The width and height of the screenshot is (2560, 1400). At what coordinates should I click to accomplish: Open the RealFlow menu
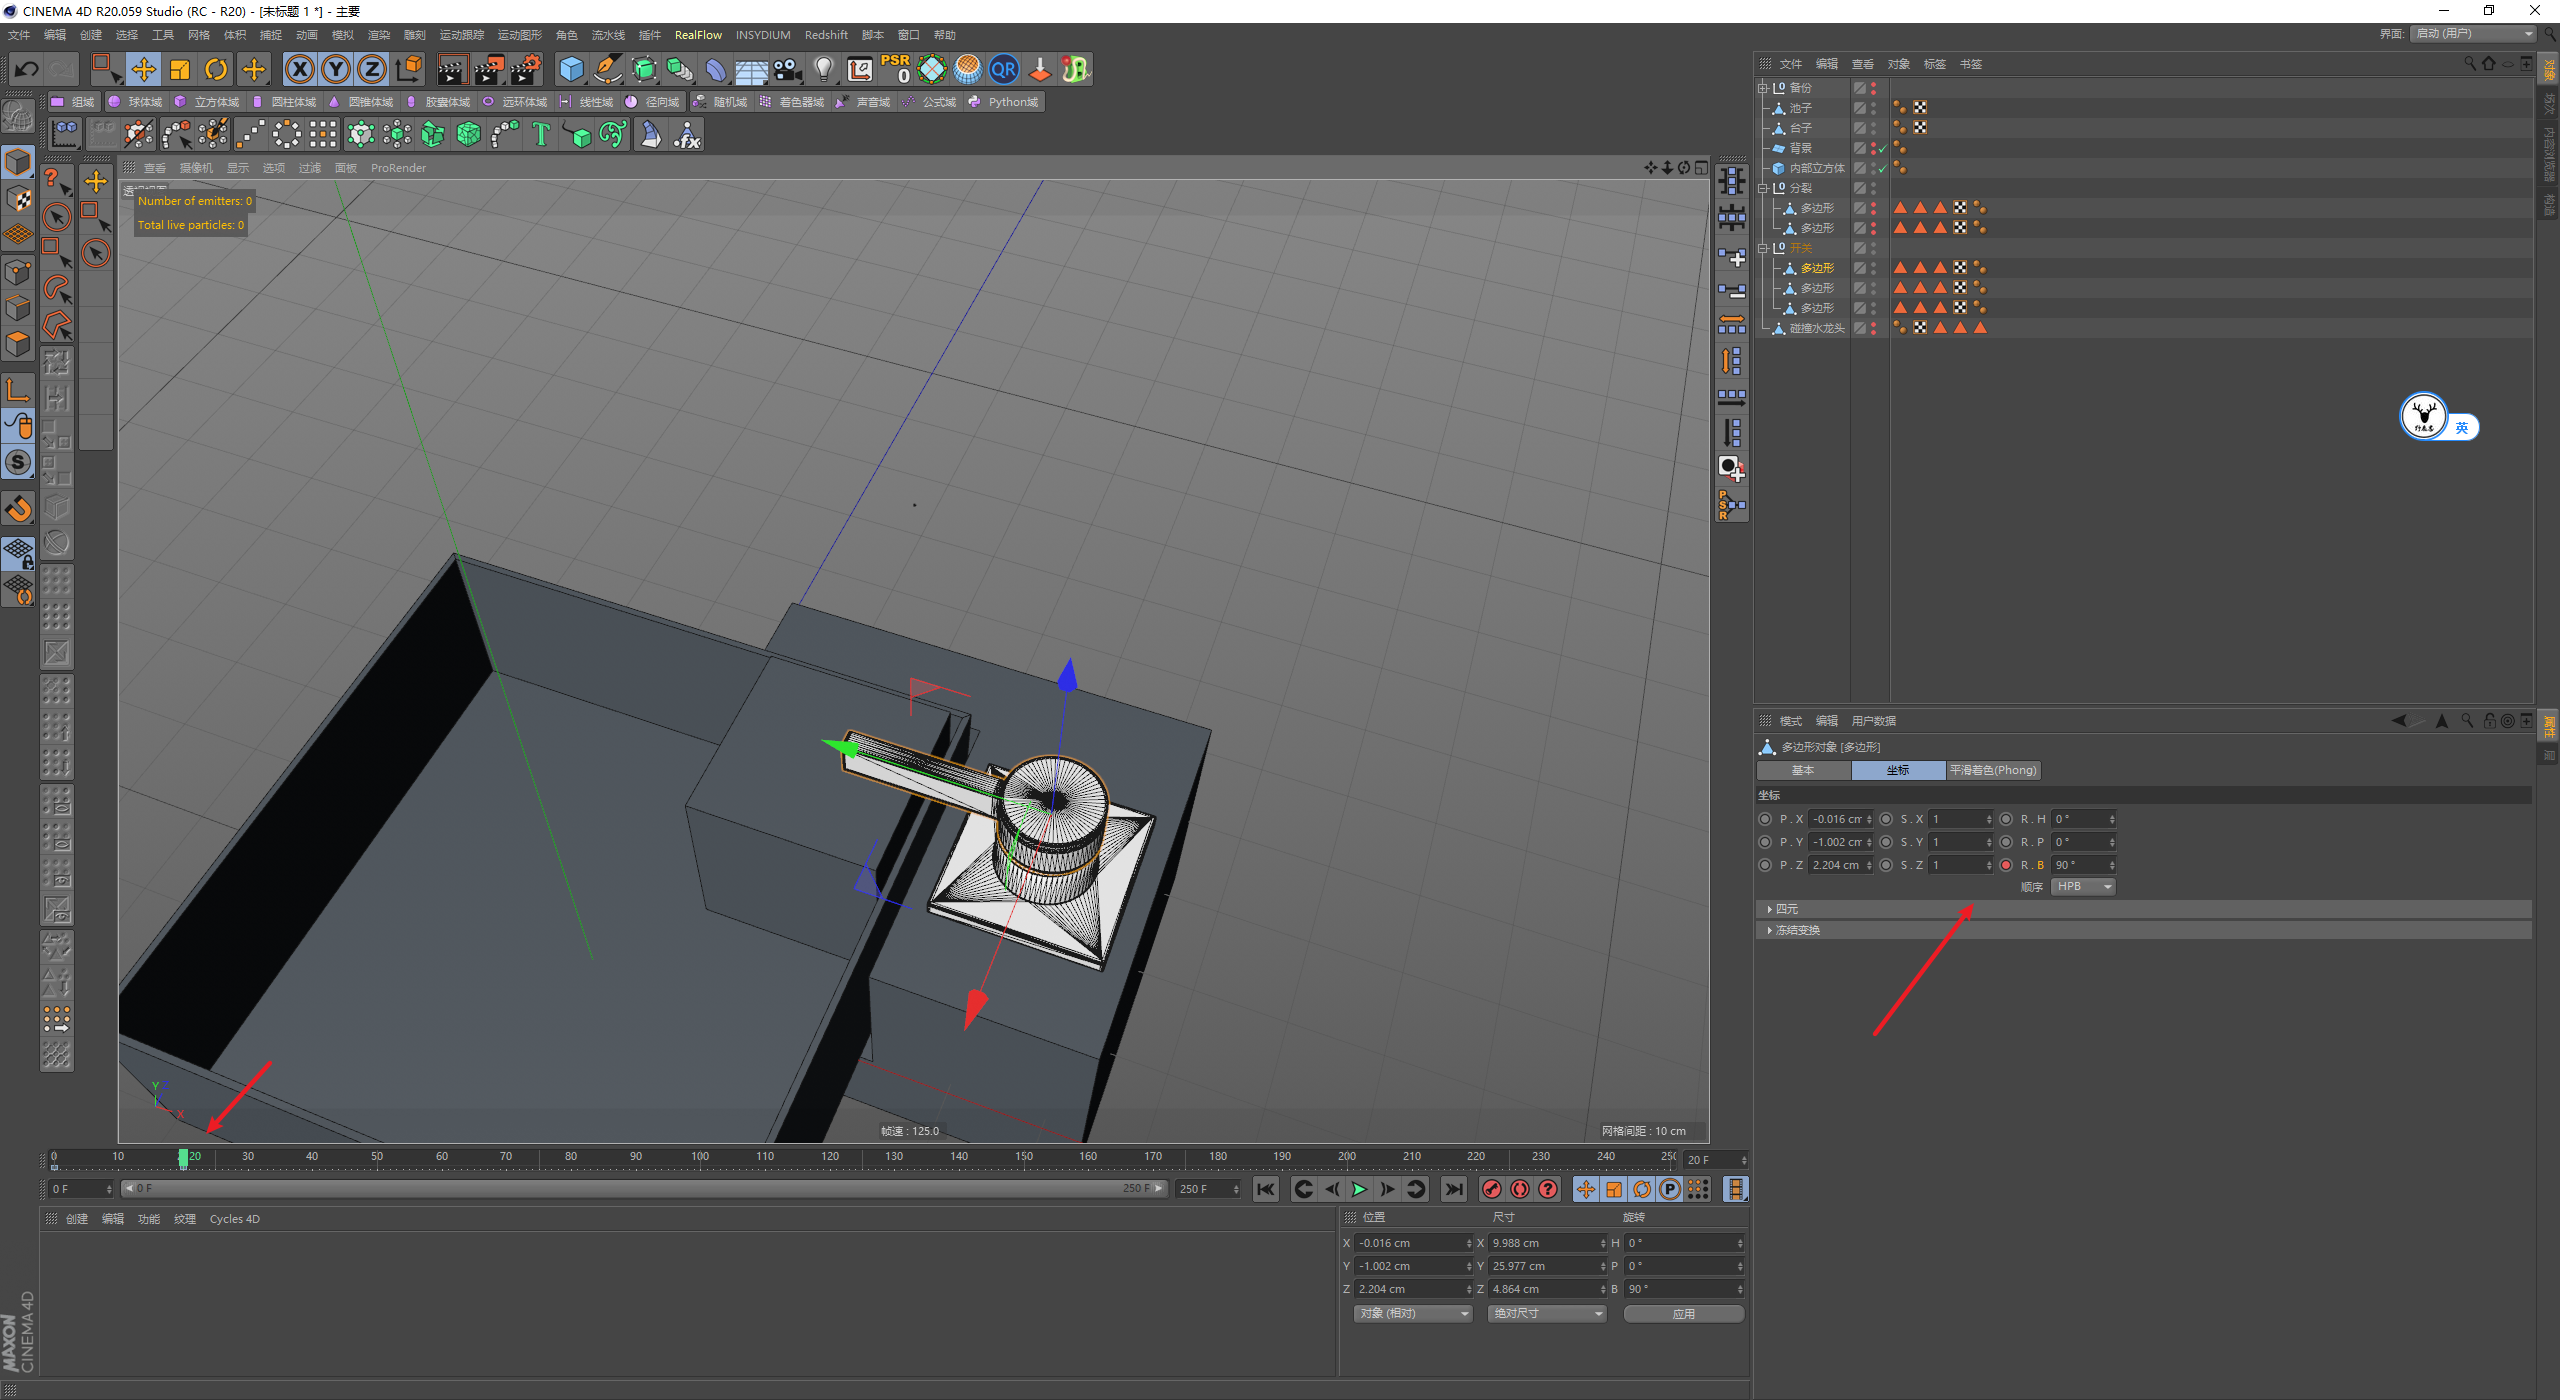coord(697,35)
